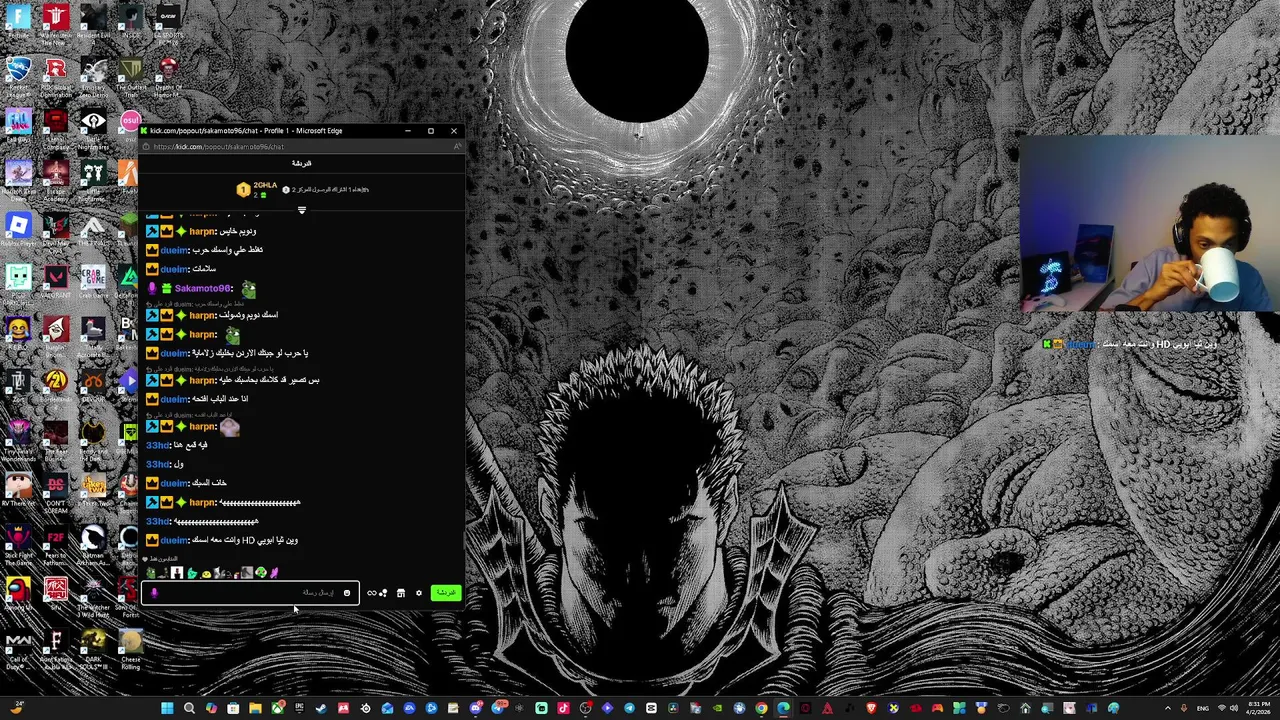Screen dimensions: 1280x720
Task: Open TikTok from the taskbar
Action: pyautogui.click(x=563, y=708)
